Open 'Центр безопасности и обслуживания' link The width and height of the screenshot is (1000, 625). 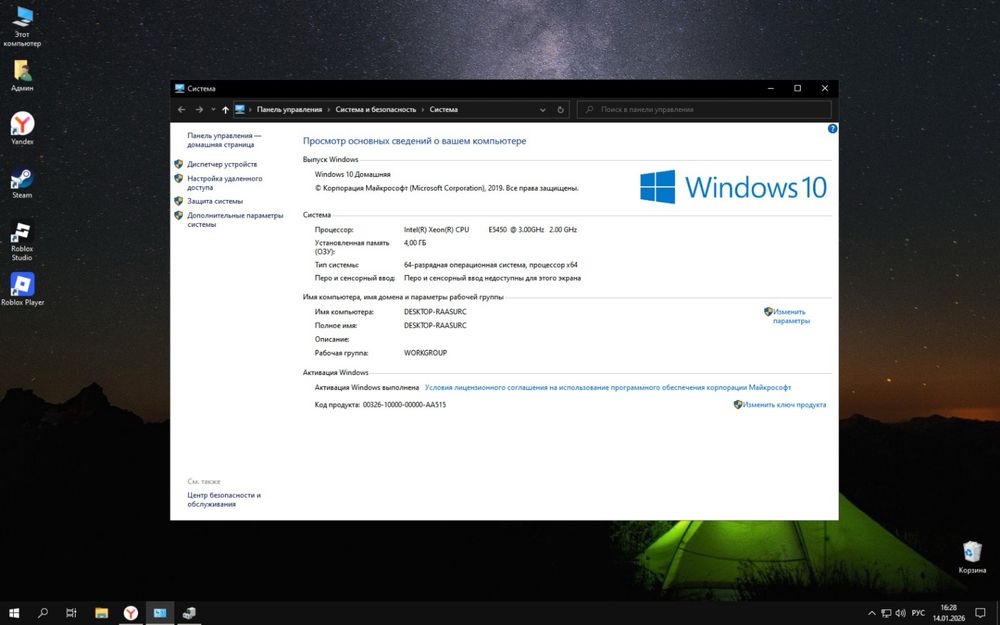tap(224, 499)
